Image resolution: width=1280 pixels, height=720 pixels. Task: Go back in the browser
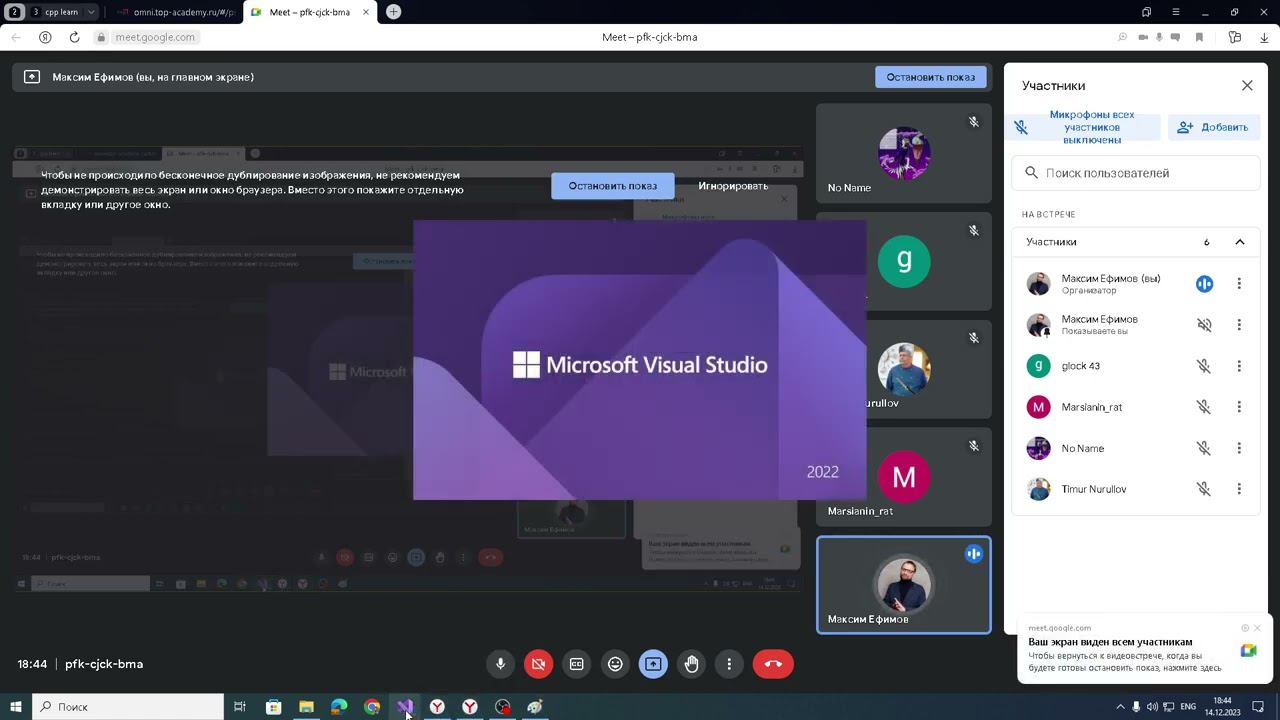[x=16, y=37]
